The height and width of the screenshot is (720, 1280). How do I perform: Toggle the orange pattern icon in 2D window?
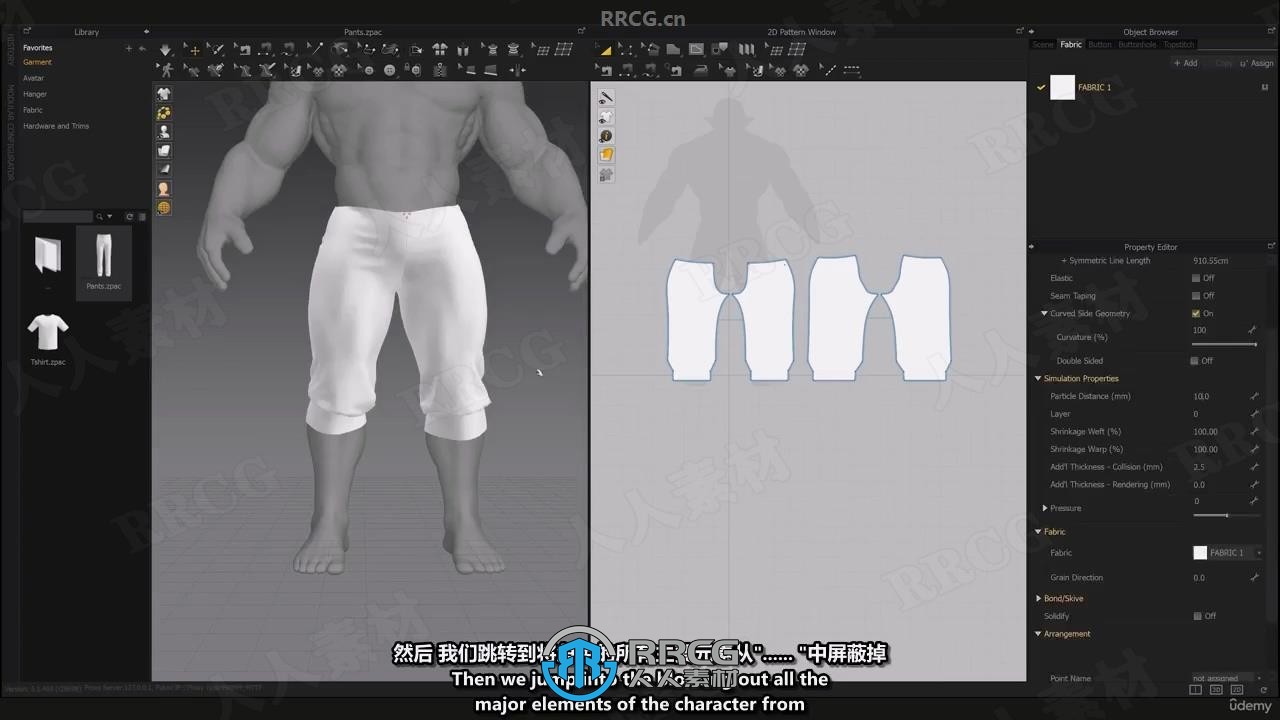coord(606,155)
